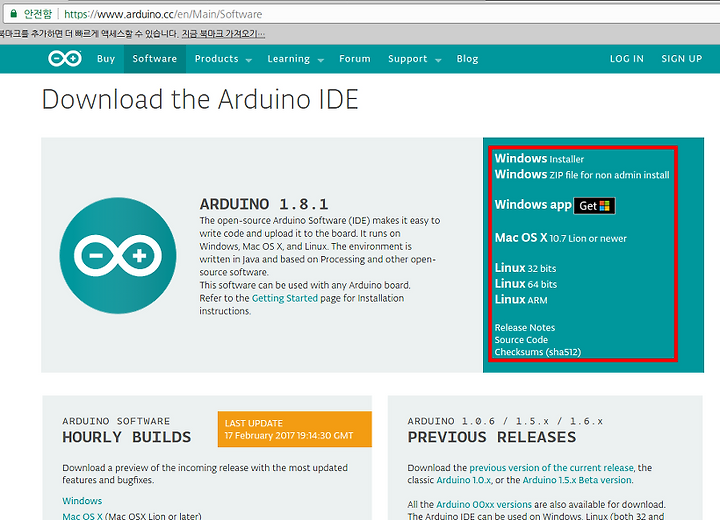Open the Learning menu
This screenshot has width=720, height=520.
[x=288, y=59]
